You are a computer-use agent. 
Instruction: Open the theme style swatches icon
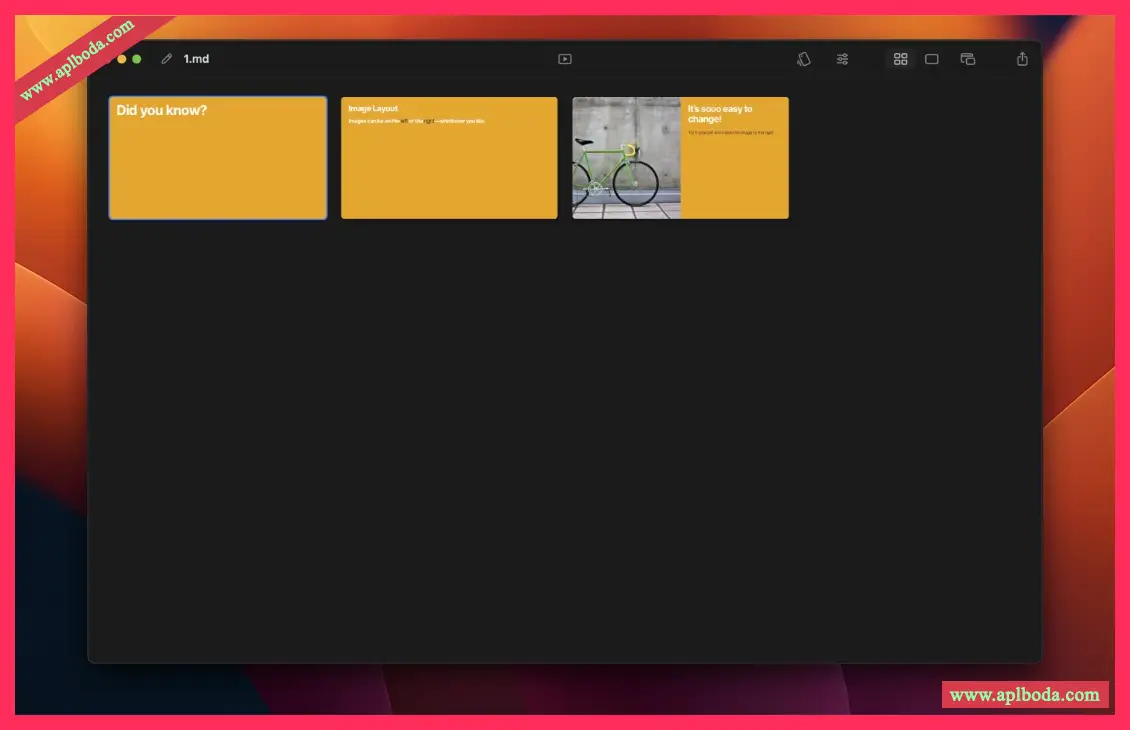[803, 59]
